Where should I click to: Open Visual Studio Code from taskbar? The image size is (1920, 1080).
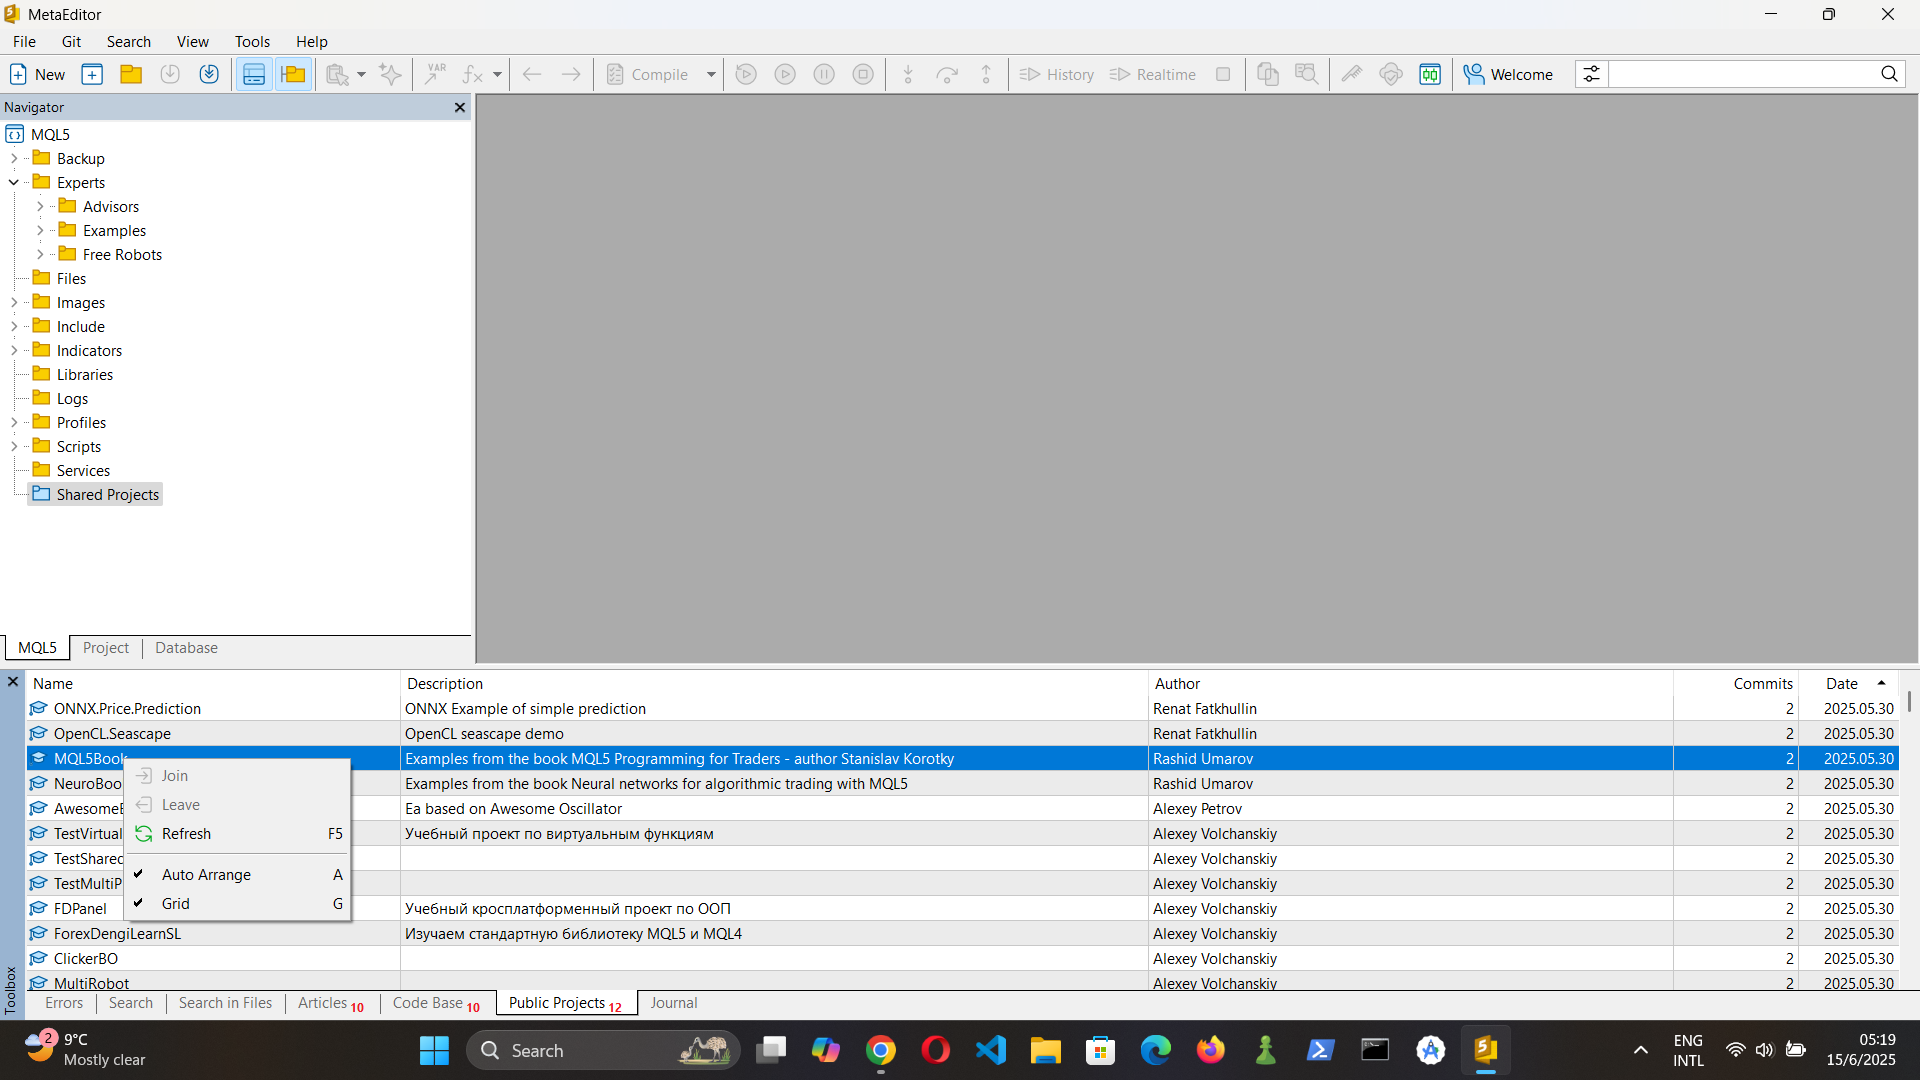991,1050
